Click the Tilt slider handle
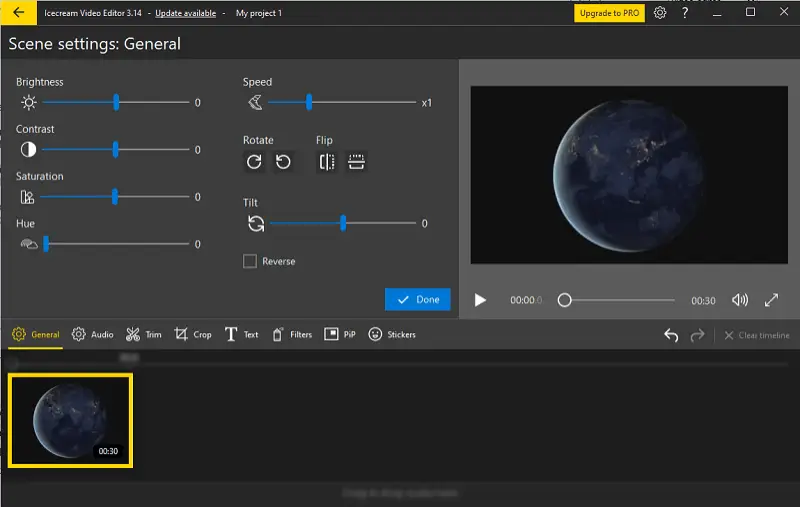800x507 pixels. (343, 223)
